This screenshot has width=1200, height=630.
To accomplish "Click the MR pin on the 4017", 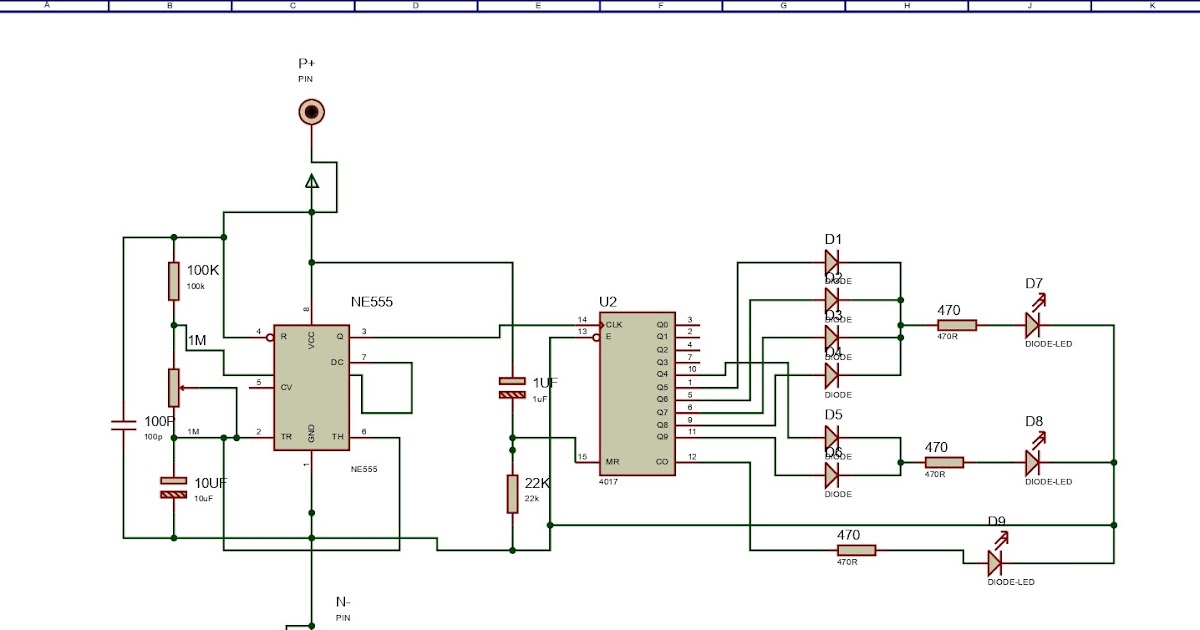I will click(611, 461).
